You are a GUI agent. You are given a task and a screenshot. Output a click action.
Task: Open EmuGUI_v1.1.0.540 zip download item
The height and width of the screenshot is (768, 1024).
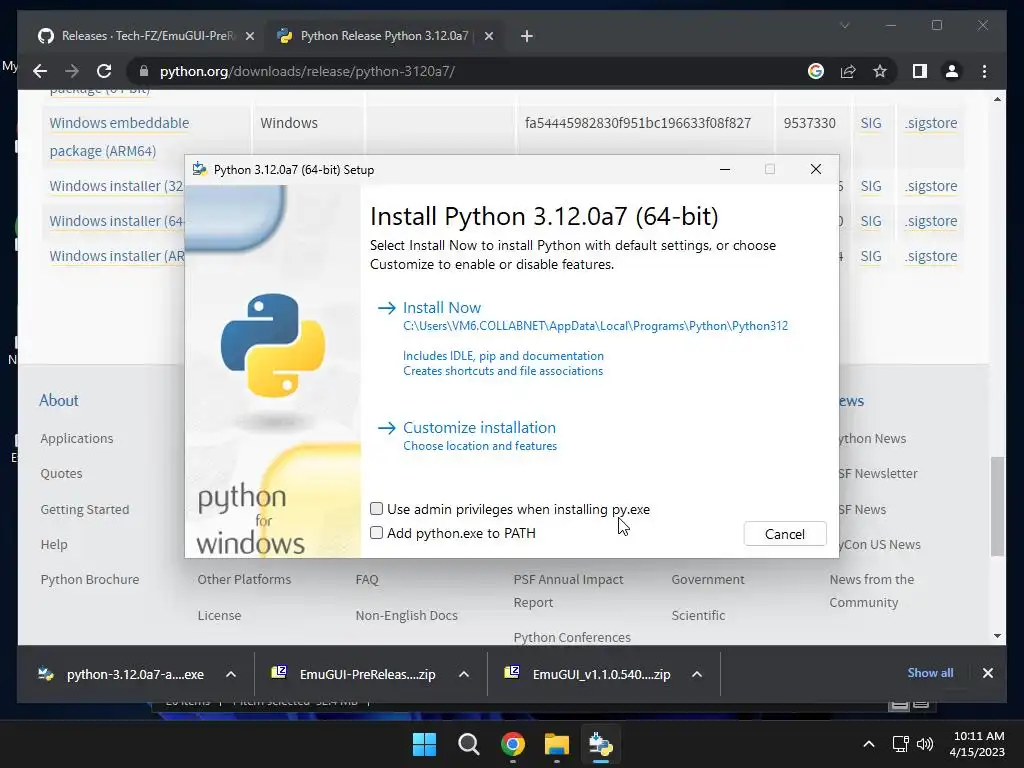pyautogui.click(x=586, y=674)
